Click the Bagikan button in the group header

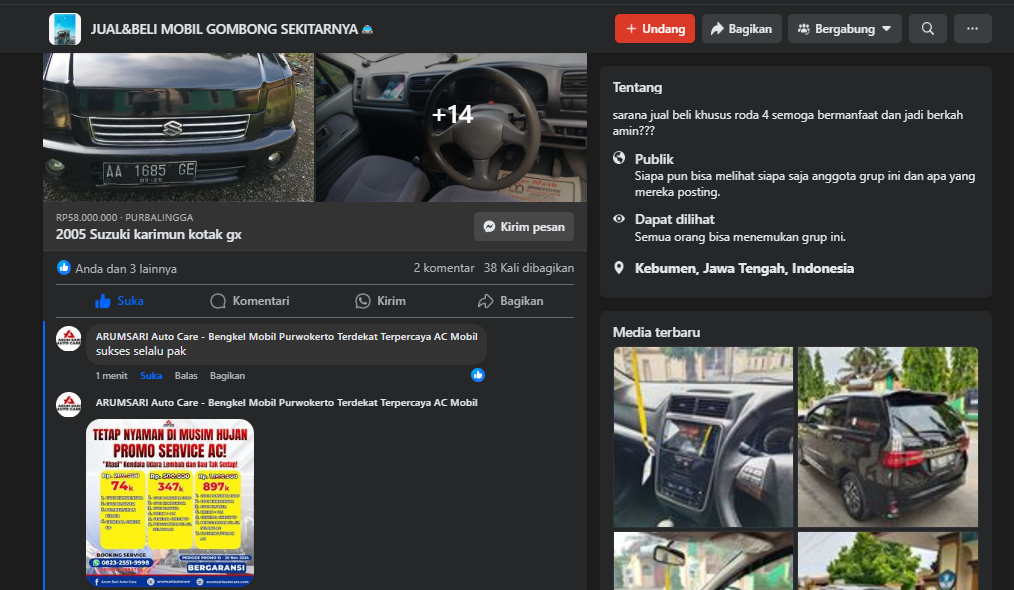pos(742,29)
